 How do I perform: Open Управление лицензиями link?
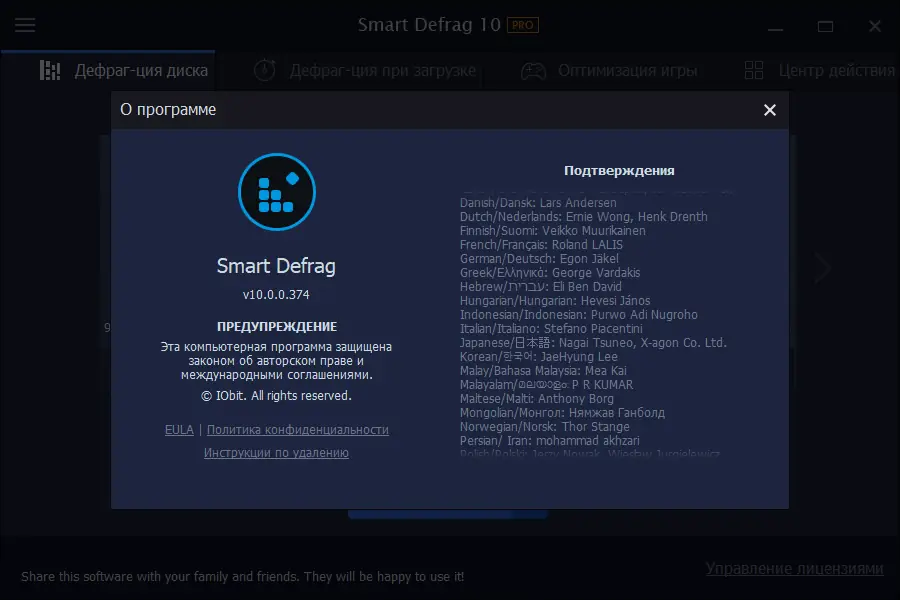(x=794, y=568)
